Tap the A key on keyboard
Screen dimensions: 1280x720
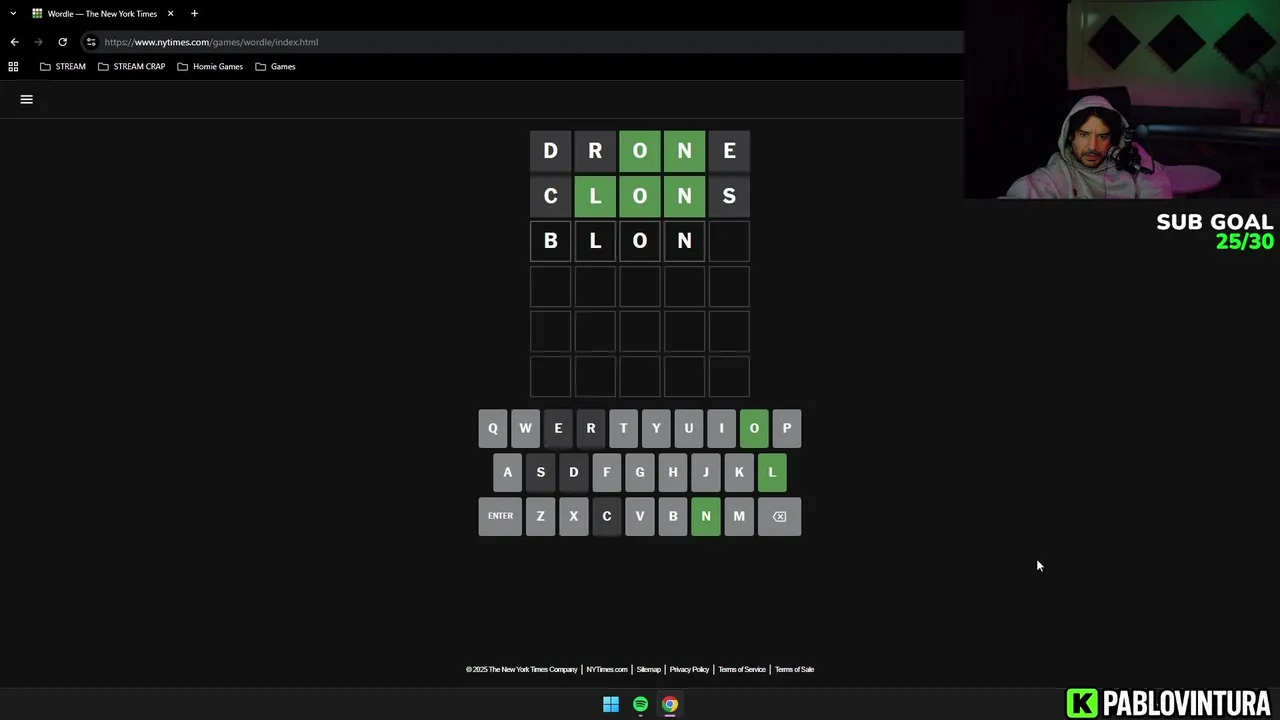pos(507,472)
